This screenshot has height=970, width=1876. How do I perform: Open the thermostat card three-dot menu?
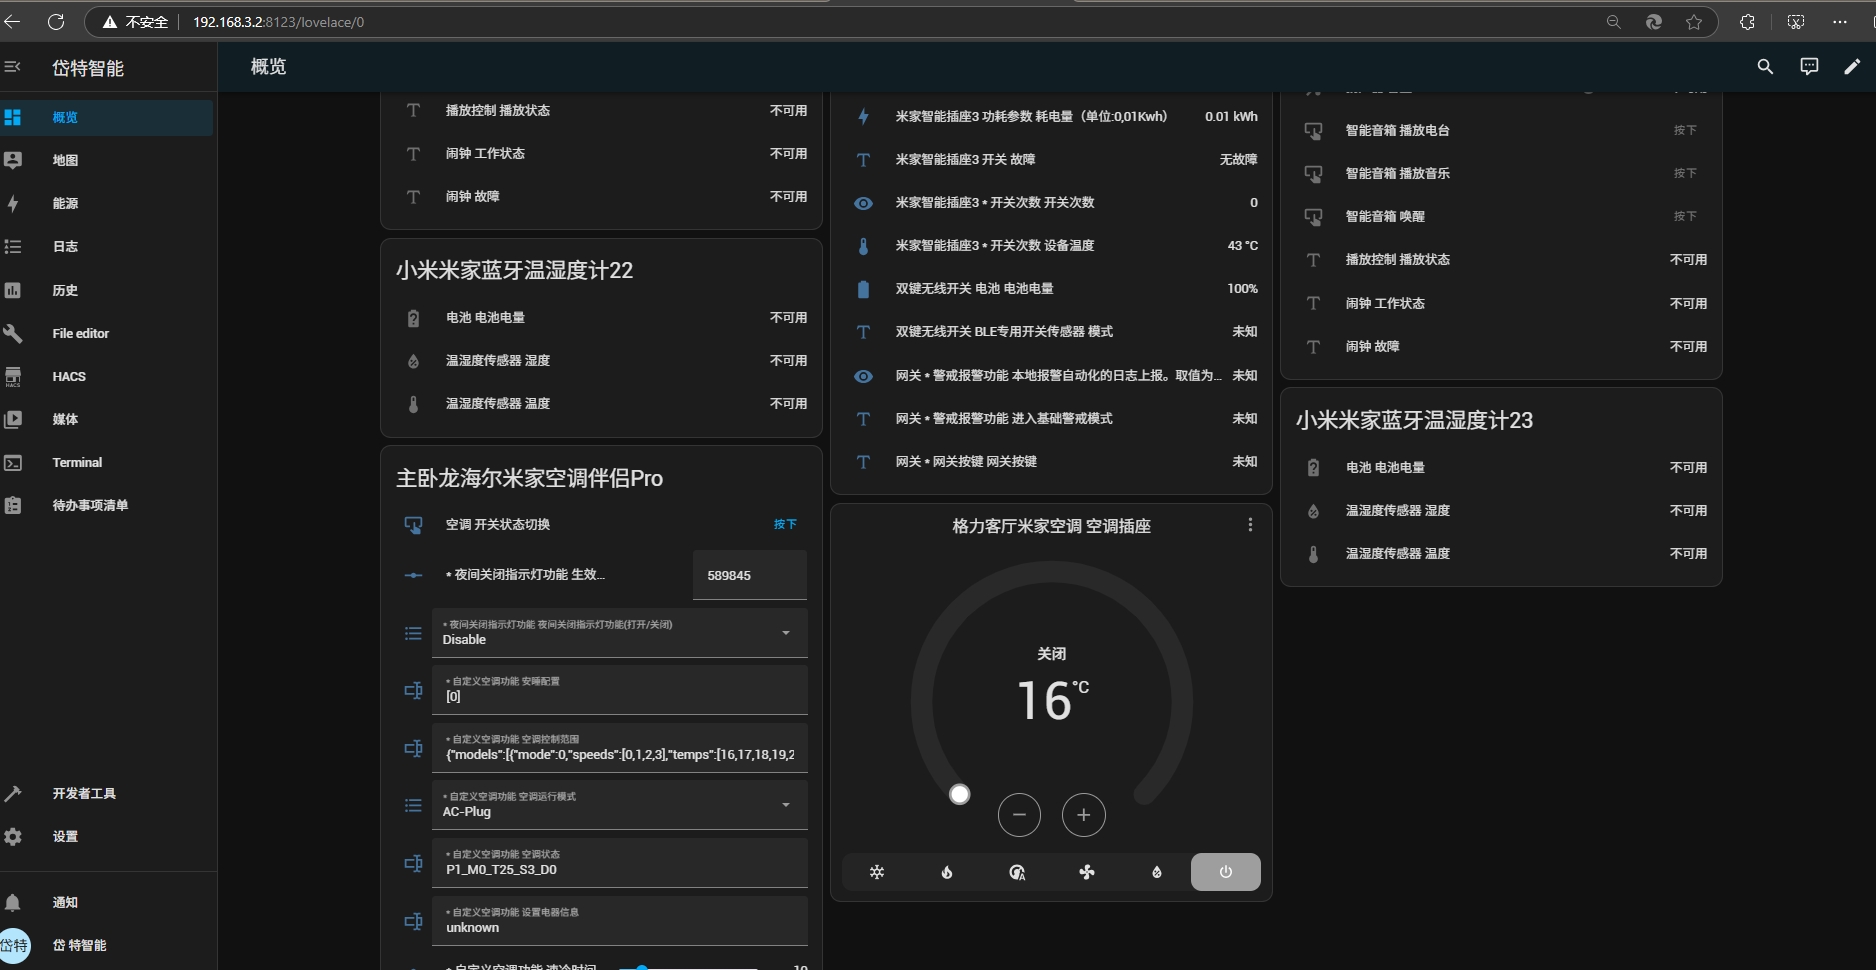click(x=1250, y=525)
